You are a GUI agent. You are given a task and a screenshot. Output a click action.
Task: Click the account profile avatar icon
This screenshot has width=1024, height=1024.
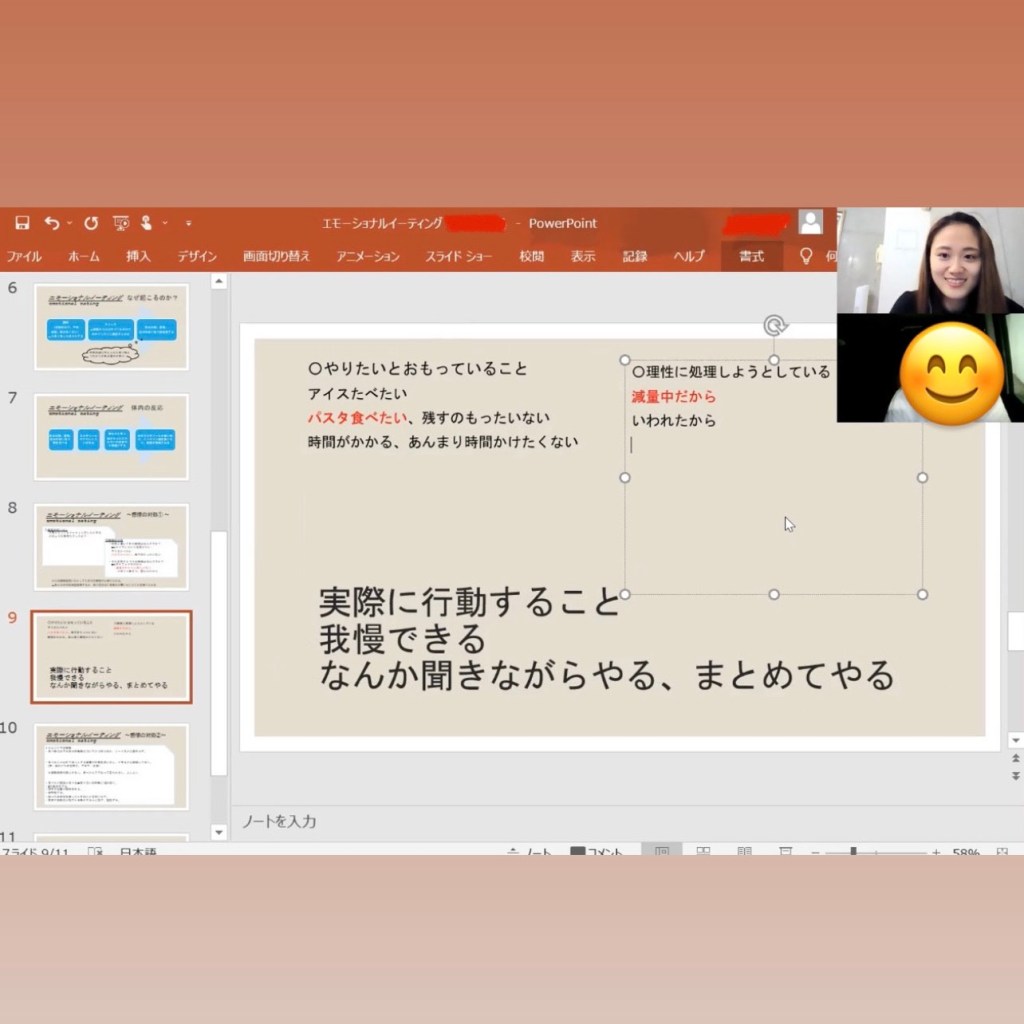810,222
